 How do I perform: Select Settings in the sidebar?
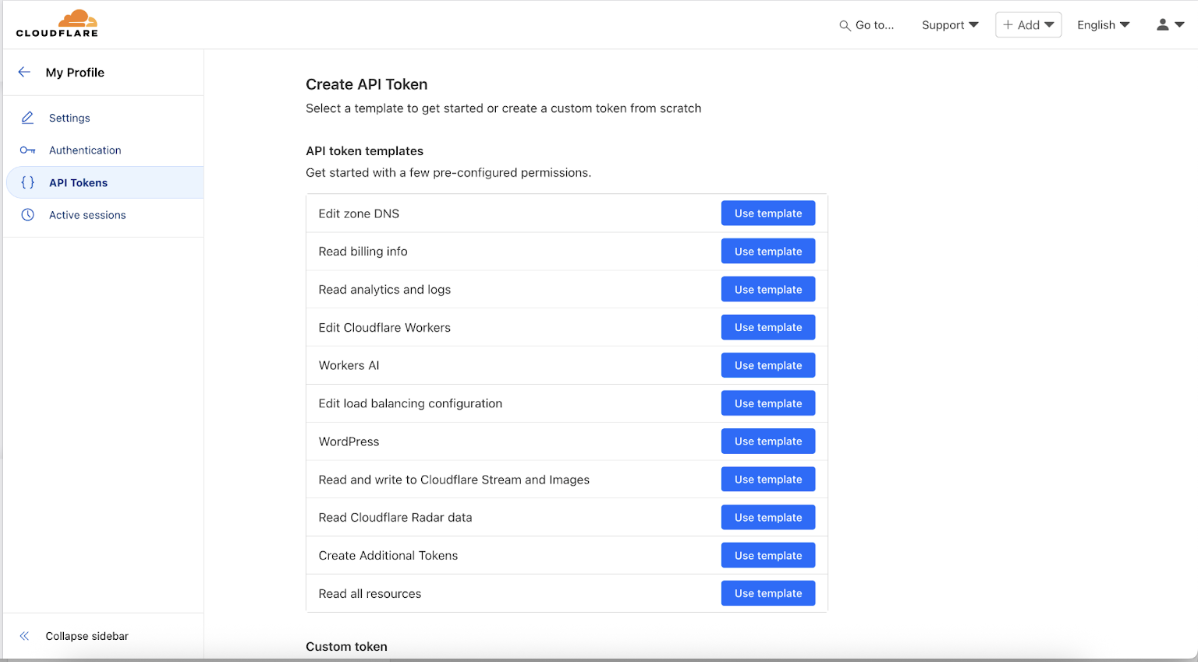pyautogui.click(x=68, y=117)
